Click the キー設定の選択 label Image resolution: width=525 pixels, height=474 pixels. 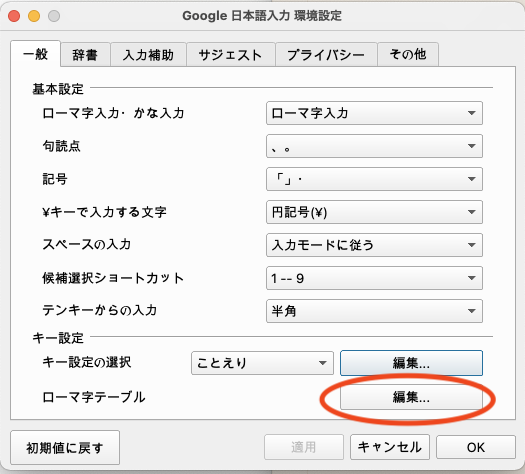point(86,362)
